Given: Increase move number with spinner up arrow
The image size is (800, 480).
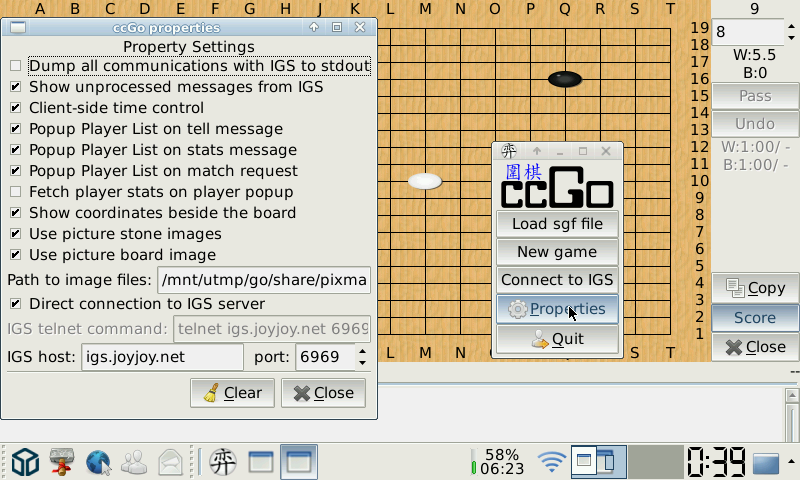Looking at the screenshot, I should click(x=791, y=26).
